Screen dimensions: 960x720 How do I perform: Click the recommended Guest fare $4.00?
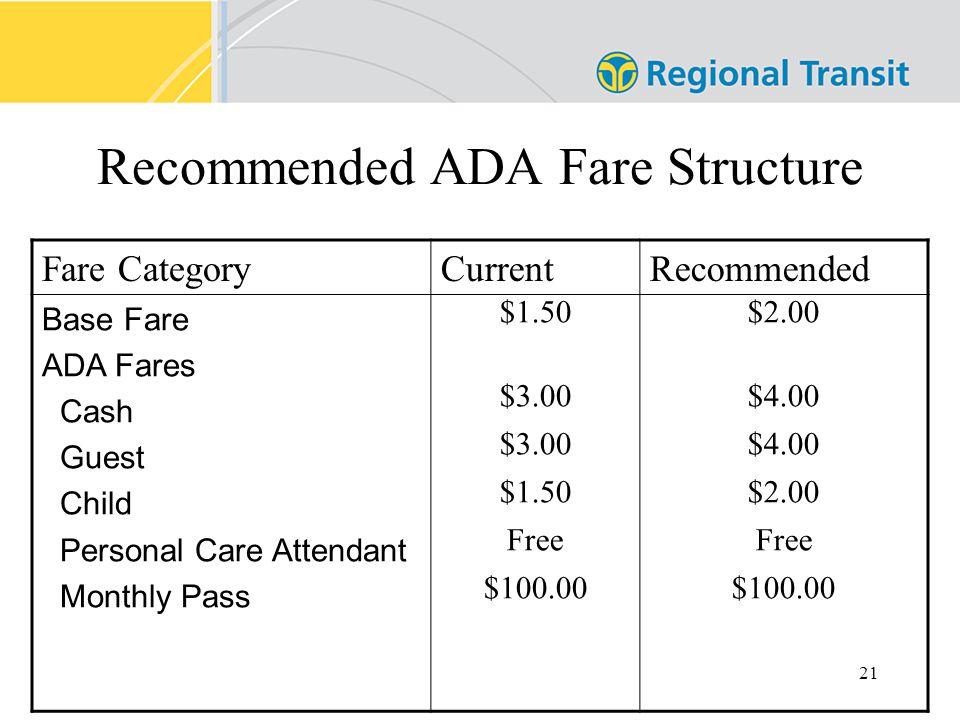(x=783, y=443)
